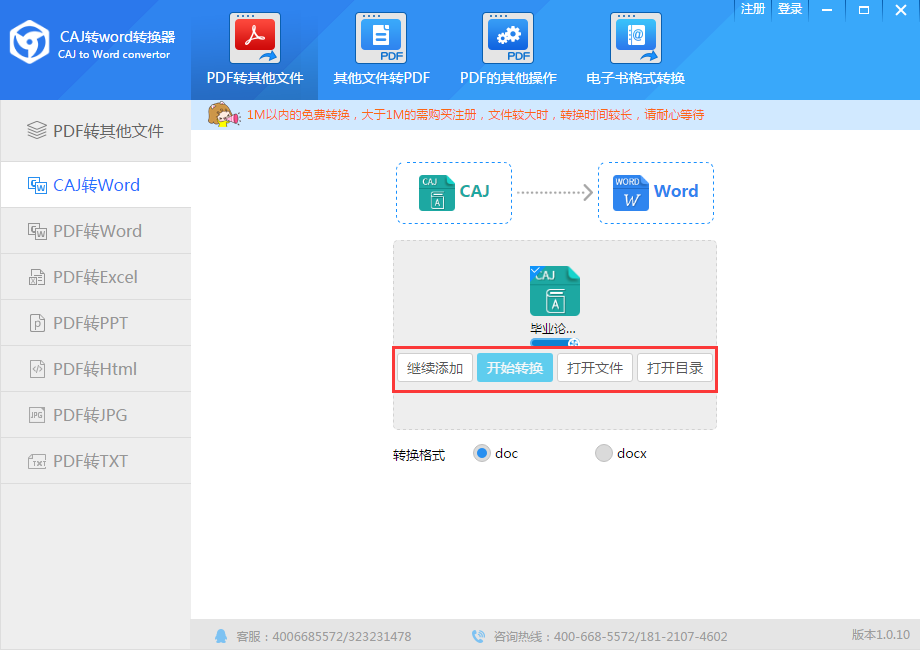Viewport: 920px width, 650px height.
Task: Click the 注册 link in title bar
Action: (x=753, y=9)
